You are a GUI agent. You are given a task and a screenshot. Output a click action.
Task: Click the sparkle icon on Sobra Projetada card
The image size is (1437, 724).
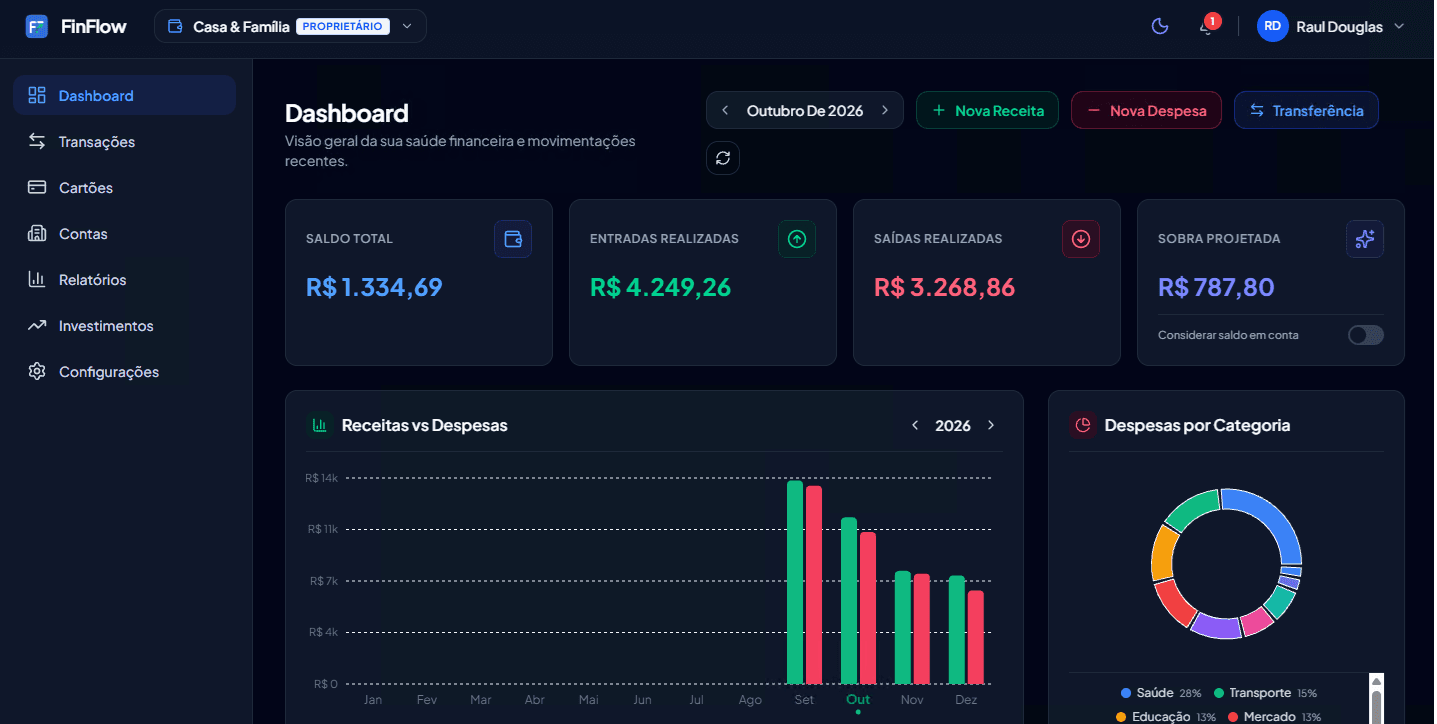coord(1365,239)
